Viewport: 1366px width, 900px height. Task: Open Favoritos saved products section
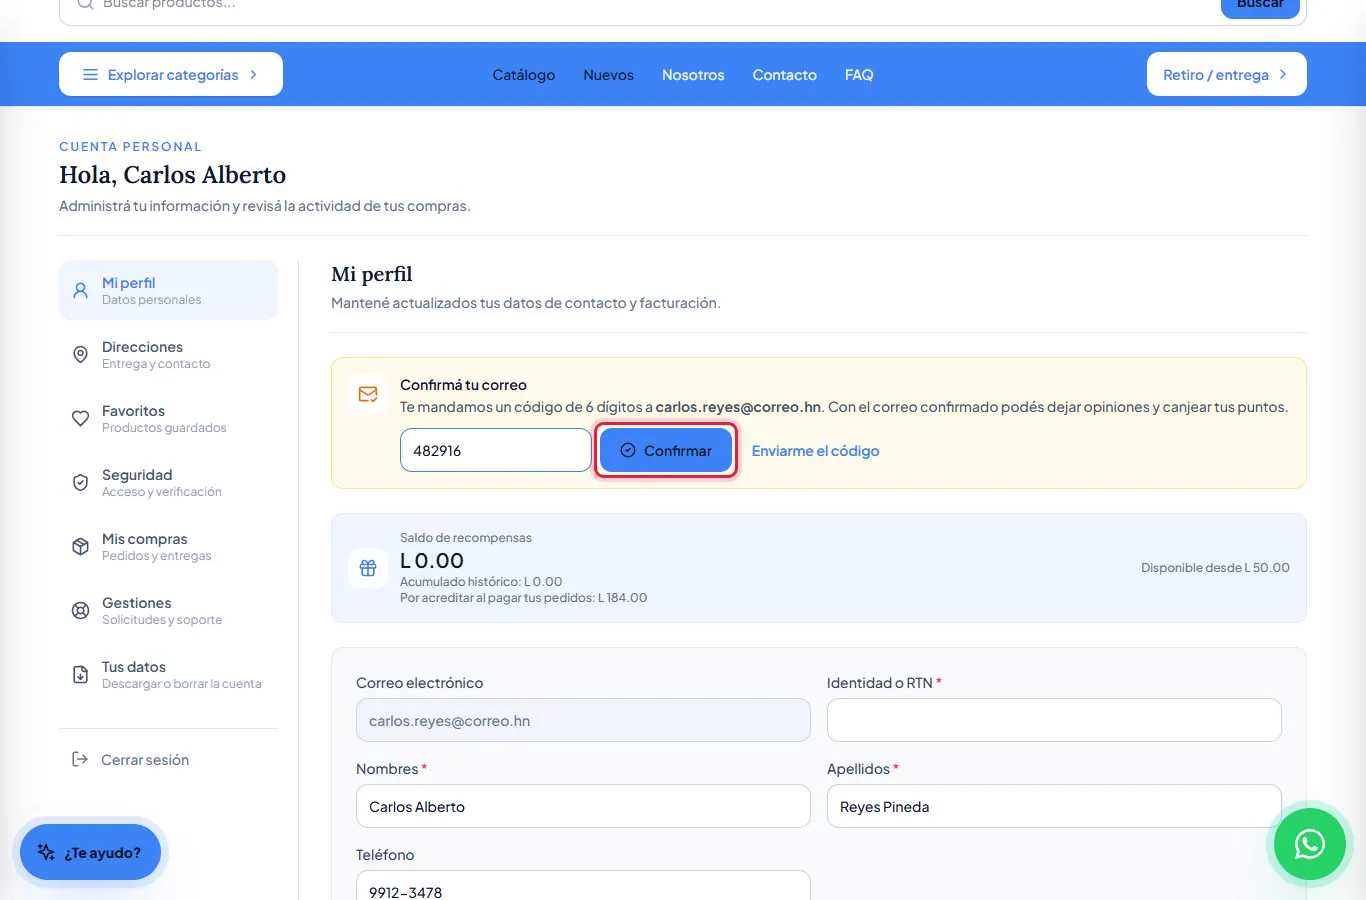(168, 419)
